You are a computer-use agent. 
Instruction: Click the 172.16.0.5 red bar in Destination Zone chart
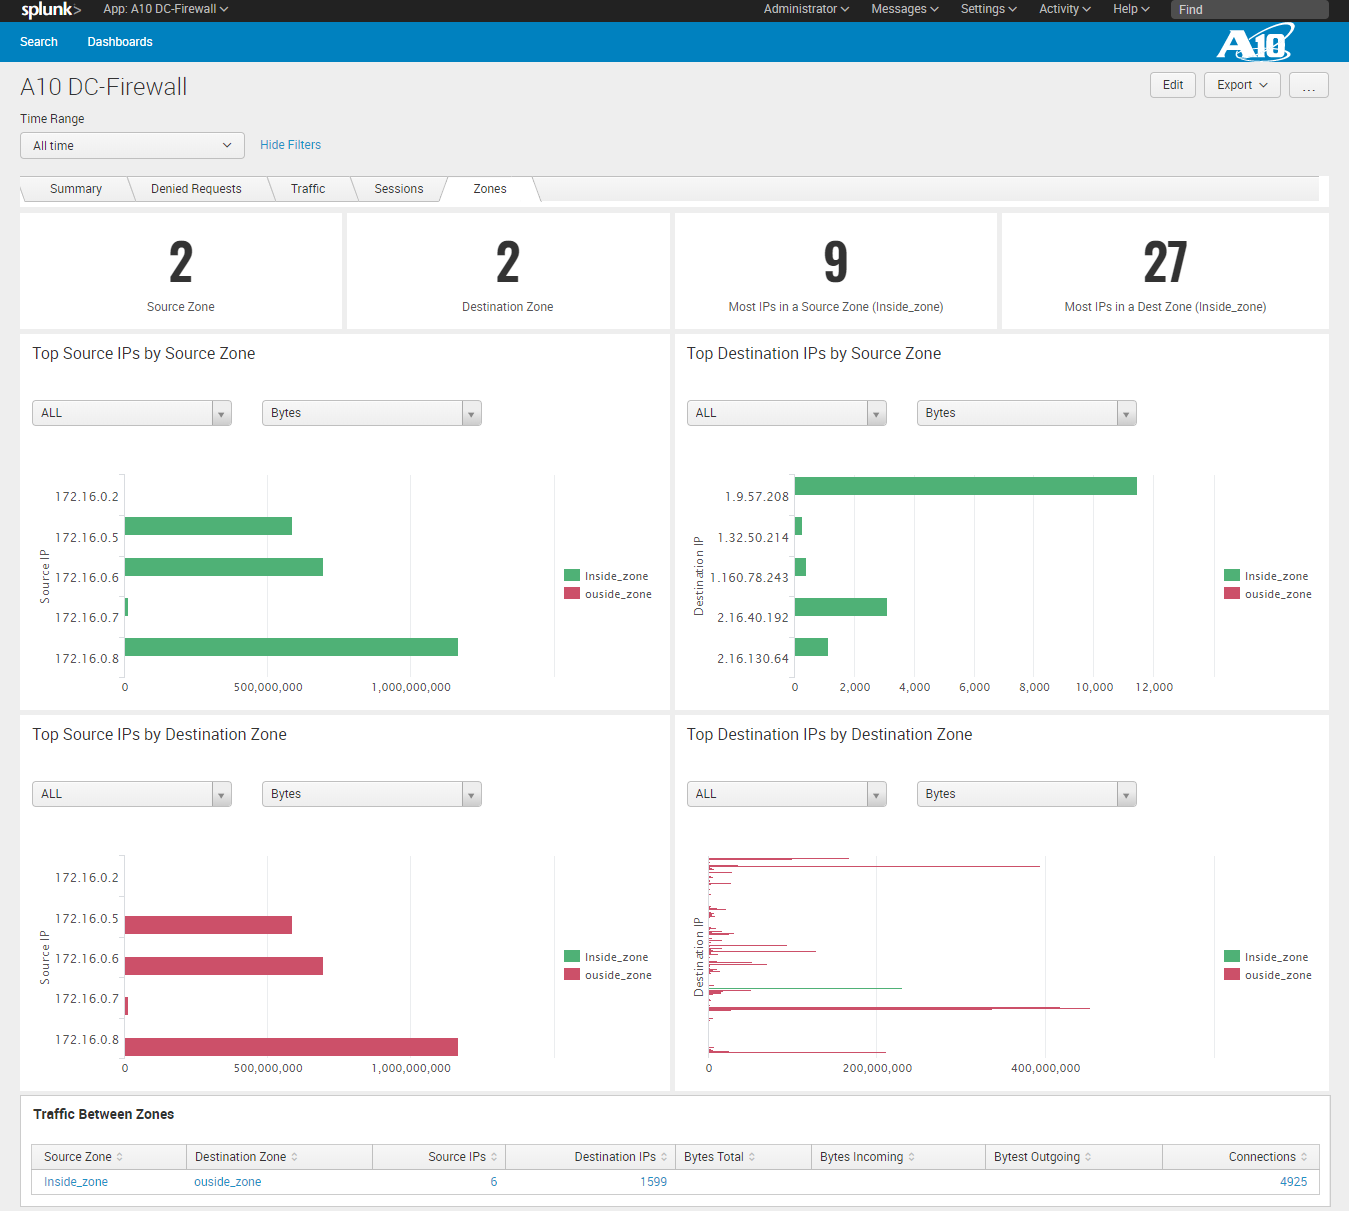coord(208,925)
